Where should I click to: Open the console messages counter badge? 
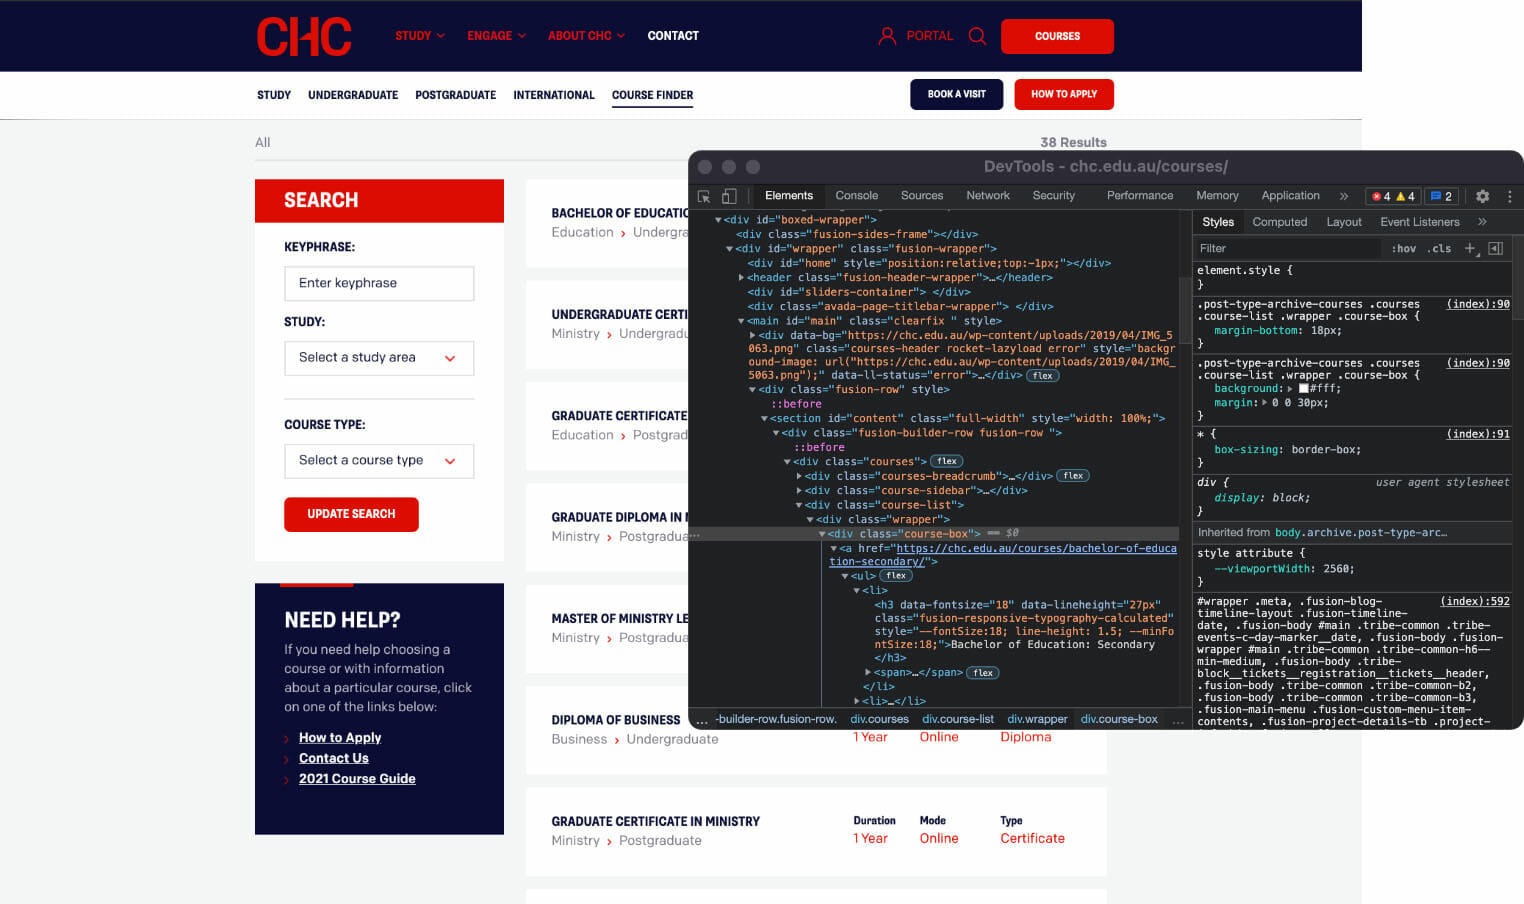1441,196
